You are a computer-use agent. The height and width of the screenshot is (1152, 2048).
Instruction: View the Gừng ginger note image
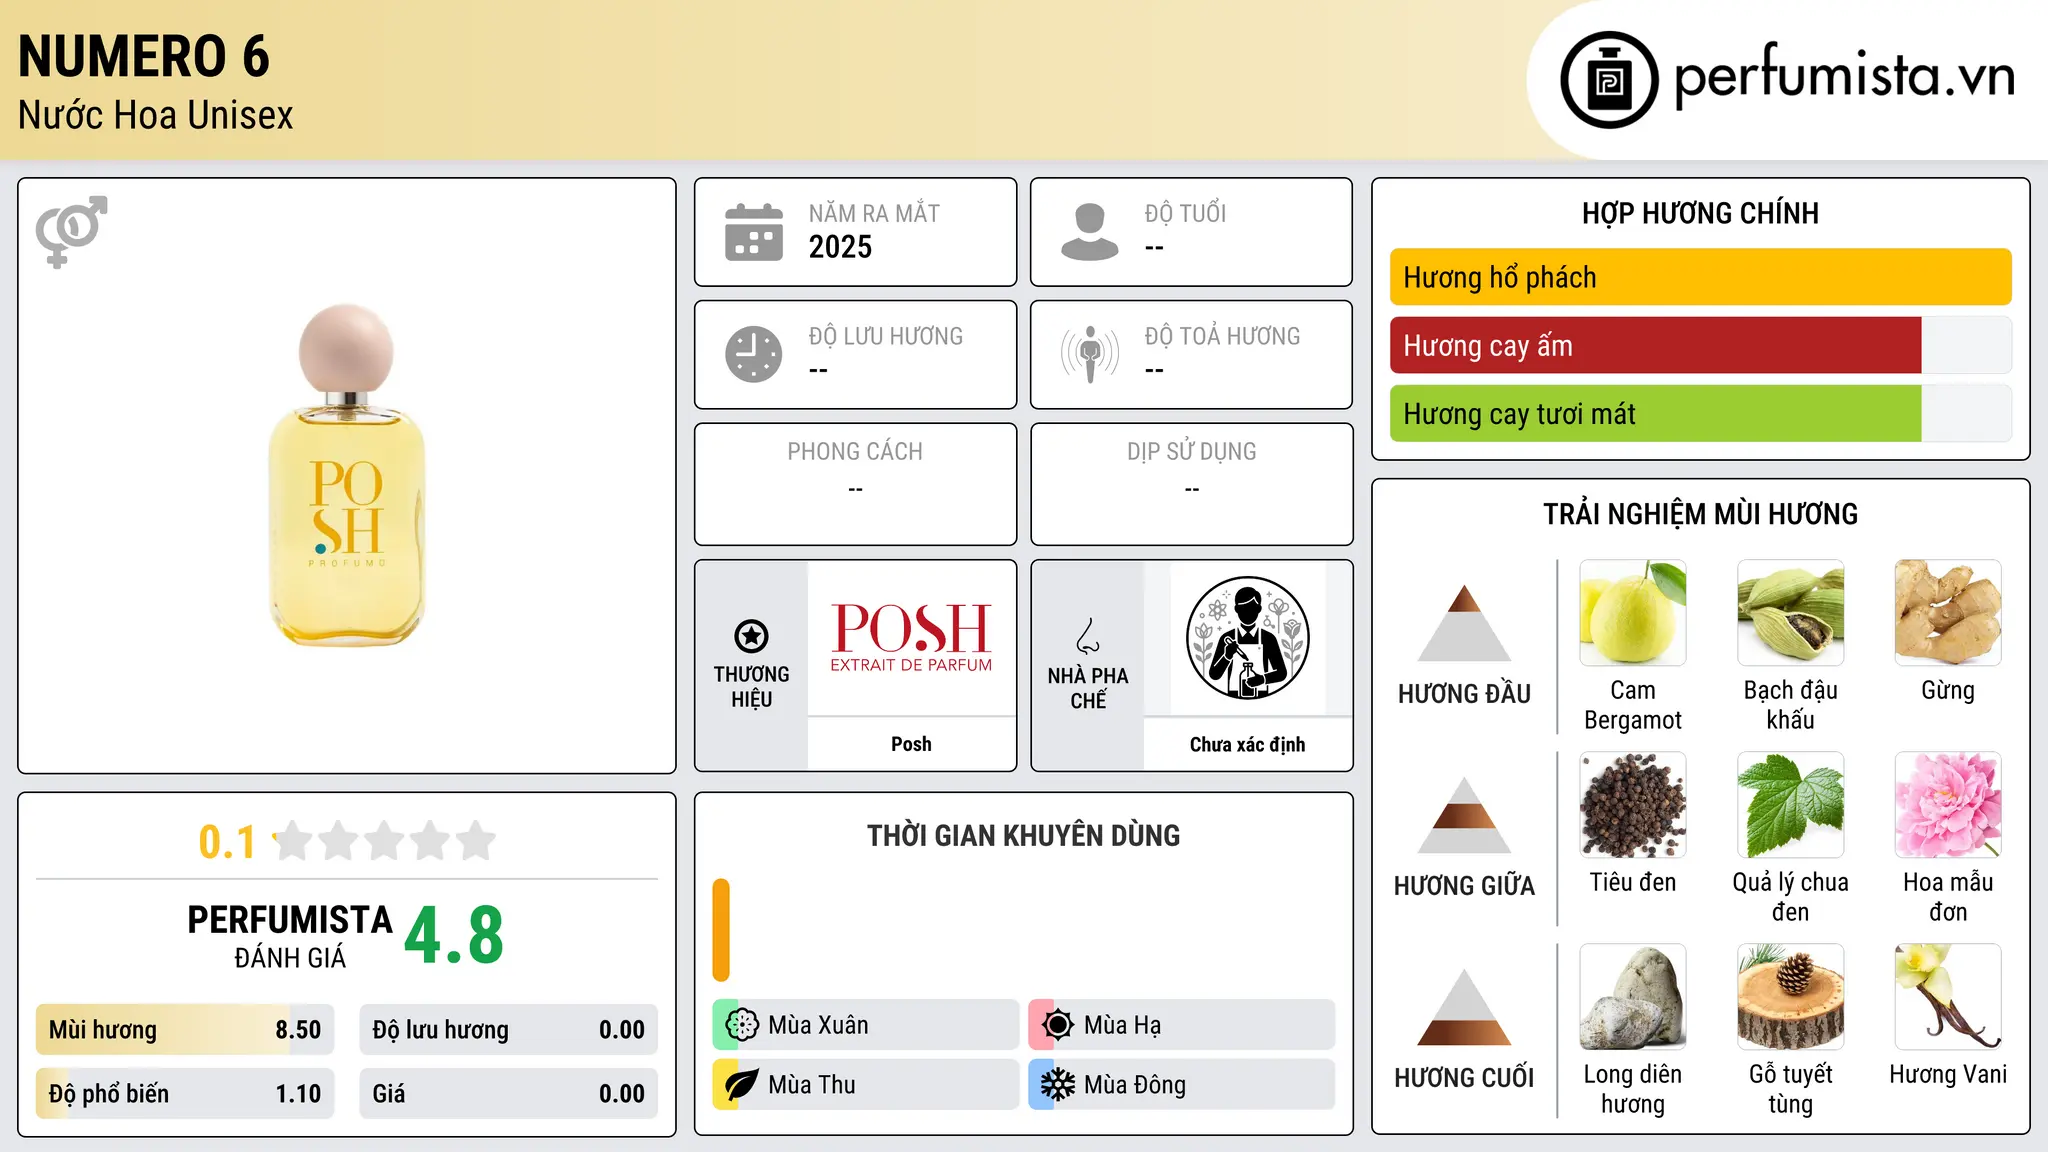click(x=1948, y=613)
